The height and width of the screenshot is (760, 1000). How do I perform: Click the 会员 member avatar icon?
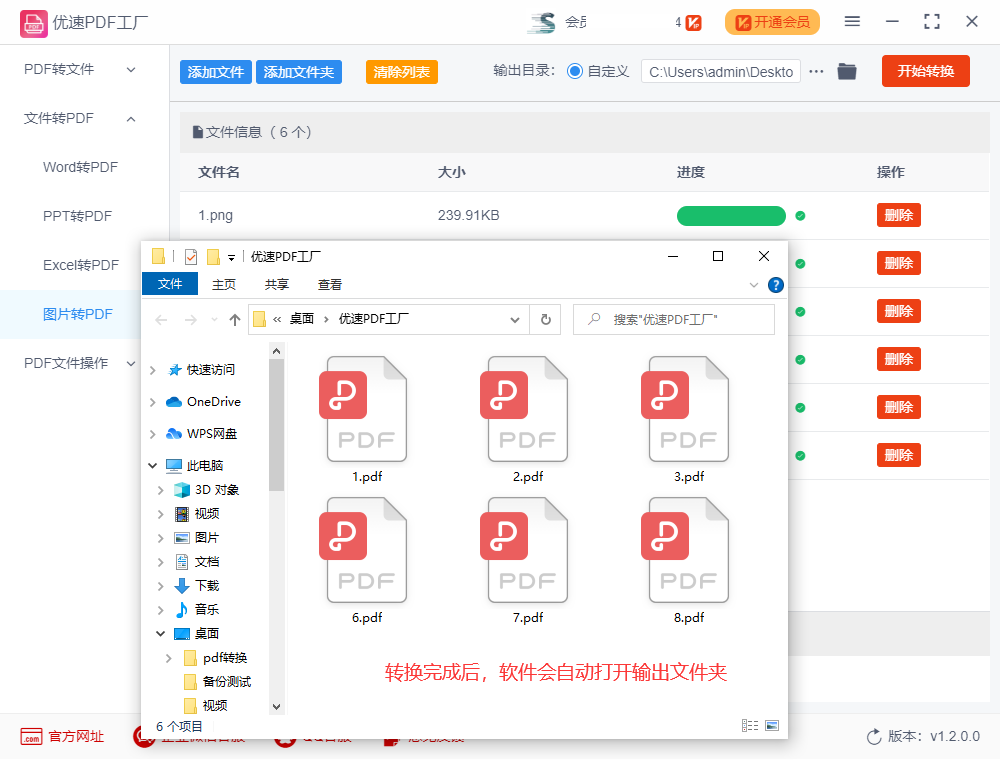540,21
